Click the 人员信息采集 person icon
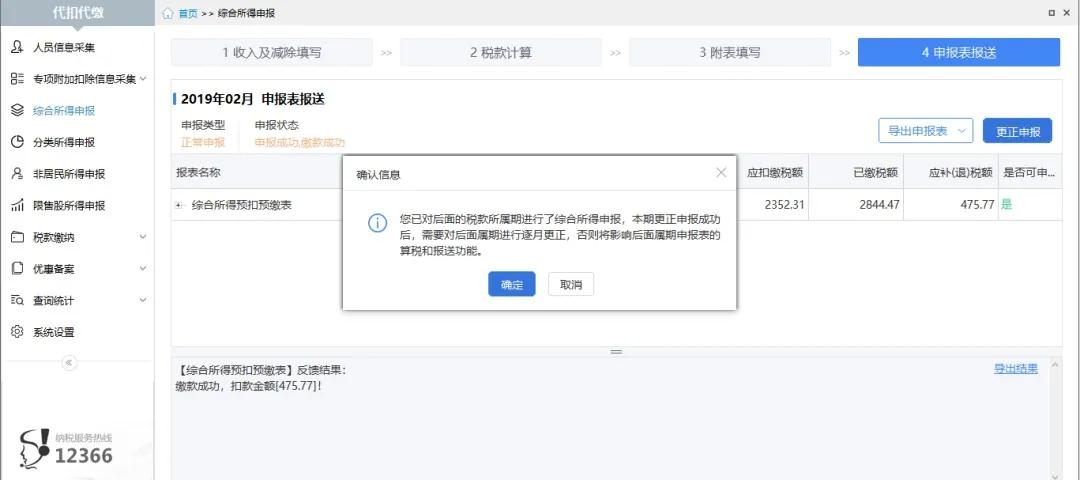Image resolution: width=1080 pixels, height=480 pixels. 18,47
